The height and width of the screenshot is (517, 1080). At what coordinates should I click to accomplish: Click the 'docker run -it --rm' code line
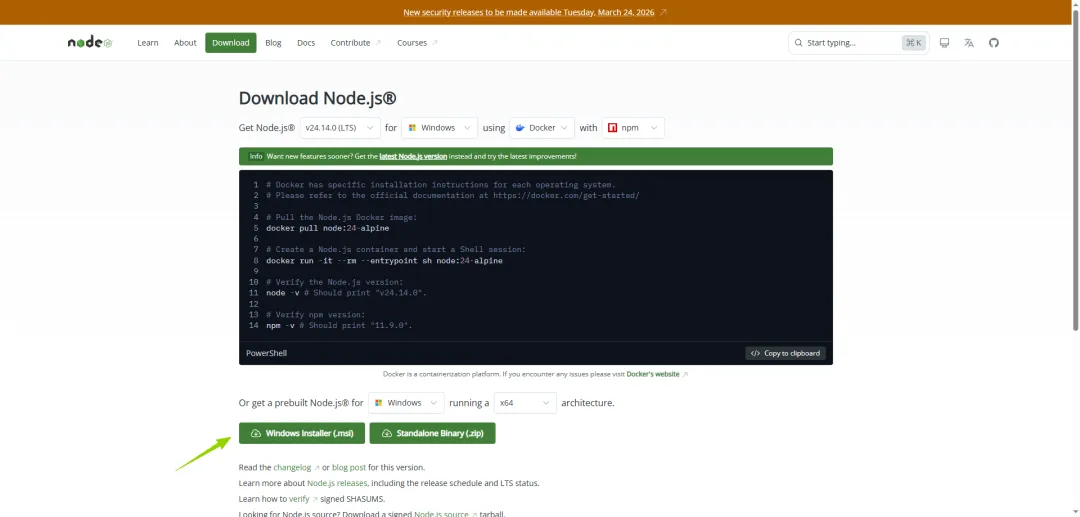pos(384,261)
